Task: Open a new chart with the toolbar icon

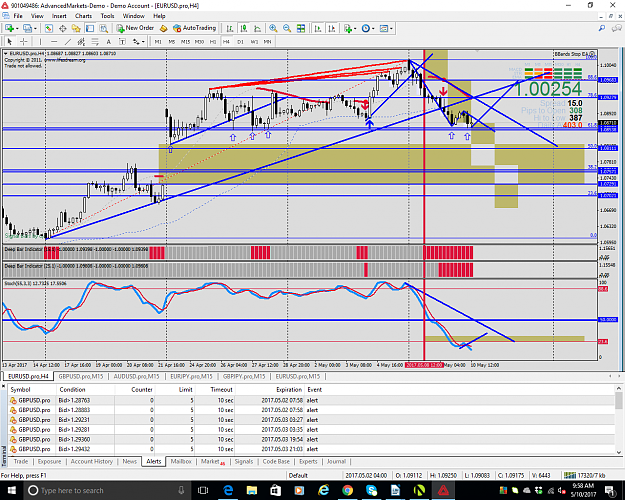Action: point(9,28)
